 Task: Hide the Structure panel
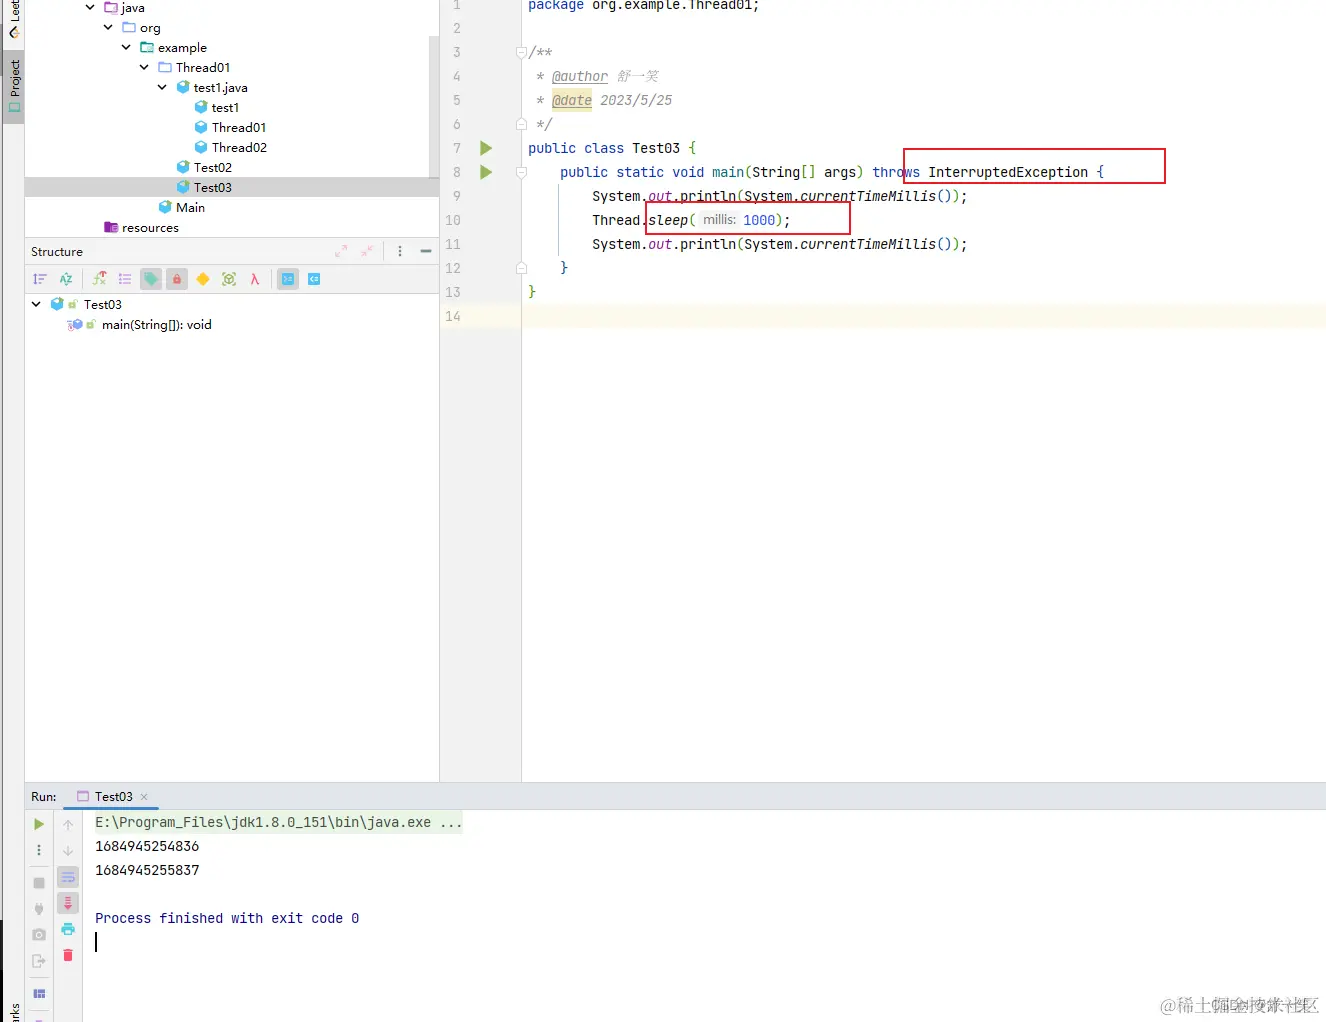[x=426, y=251]
